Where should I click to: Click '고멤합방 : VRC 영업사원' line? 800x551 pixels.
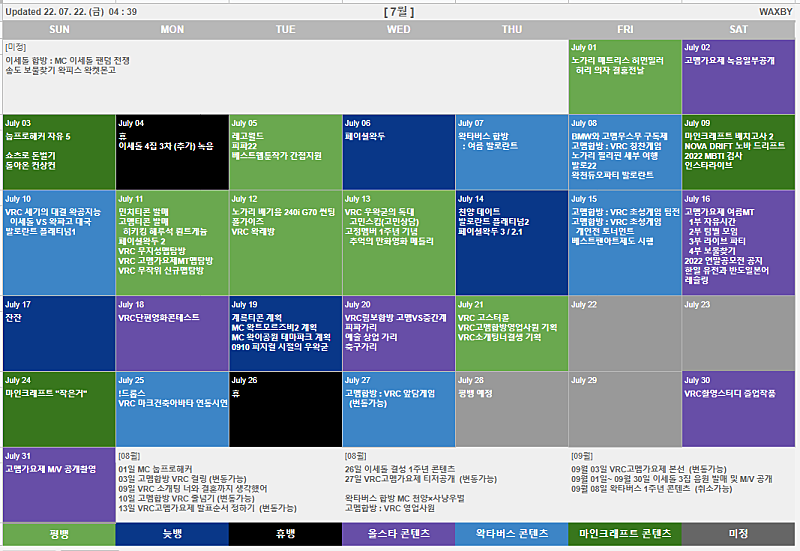pos(389,508)
